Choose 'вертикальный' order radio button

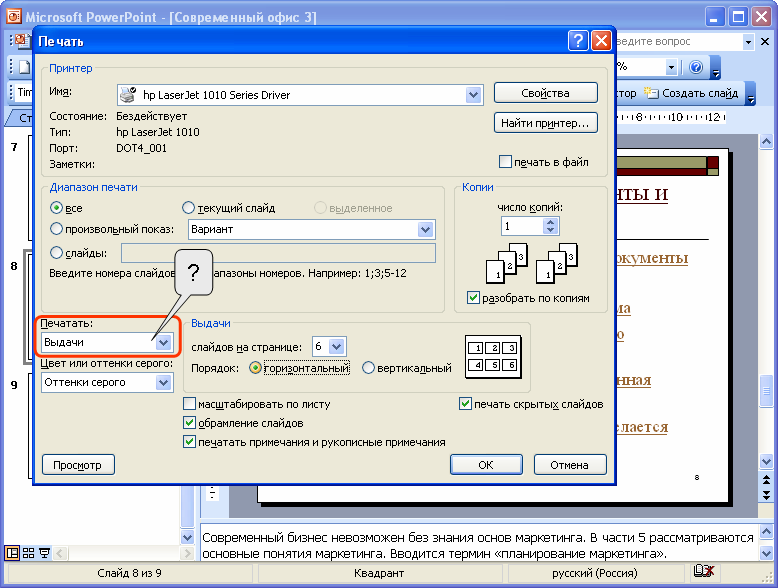(x=368, y=368)
